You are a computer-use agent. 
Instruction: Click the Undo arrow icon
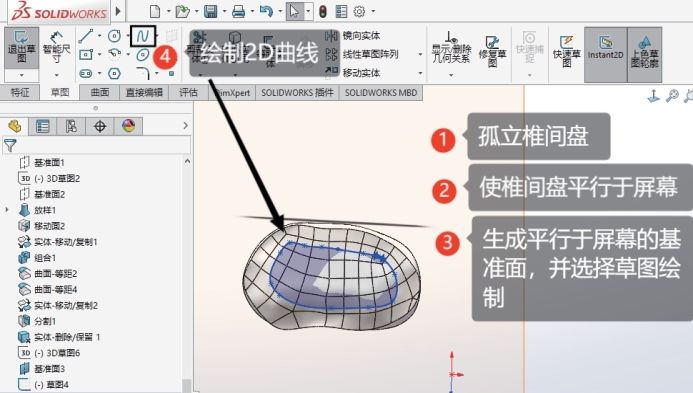266,11
